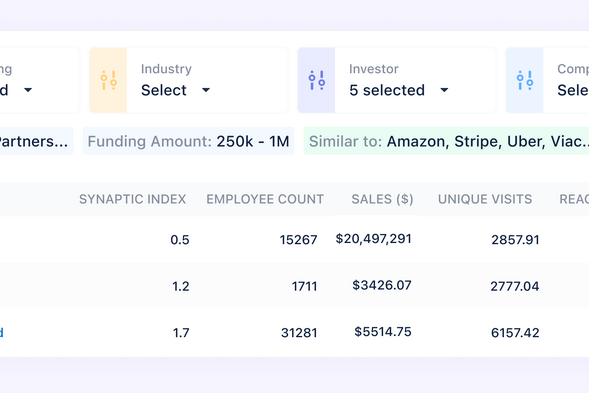Screen dimensions: 589x393
Task: Expand the Industry Select dropdown arrow
Action: coord(206,90)
